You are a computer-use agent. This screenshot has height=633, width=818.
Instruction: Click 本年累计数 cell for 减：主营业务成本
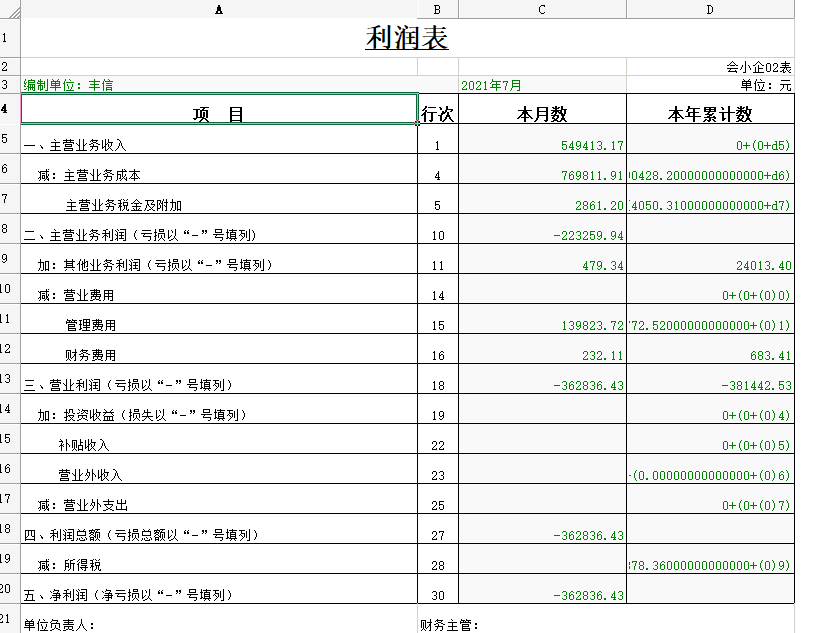click(x=710, y=169)
